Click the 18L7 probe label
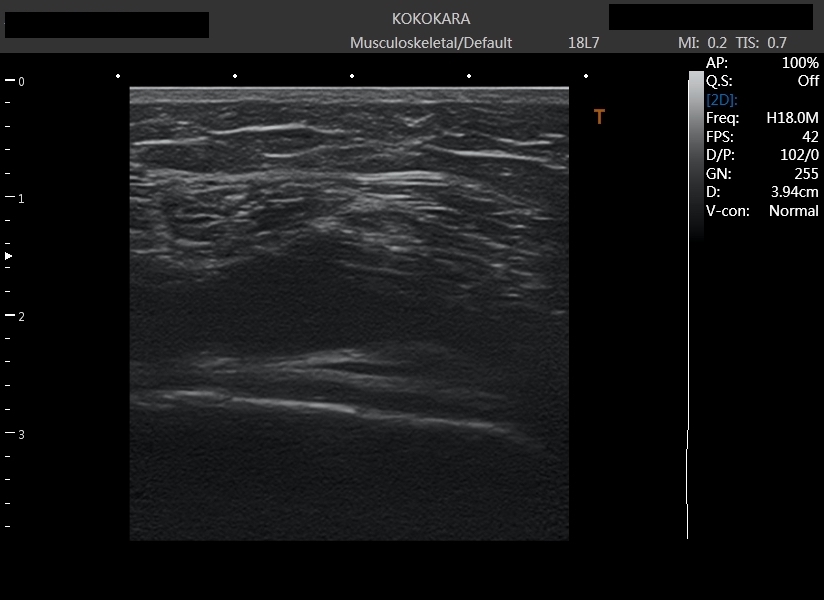The image size is (824, 600). (x=583, y=43)
